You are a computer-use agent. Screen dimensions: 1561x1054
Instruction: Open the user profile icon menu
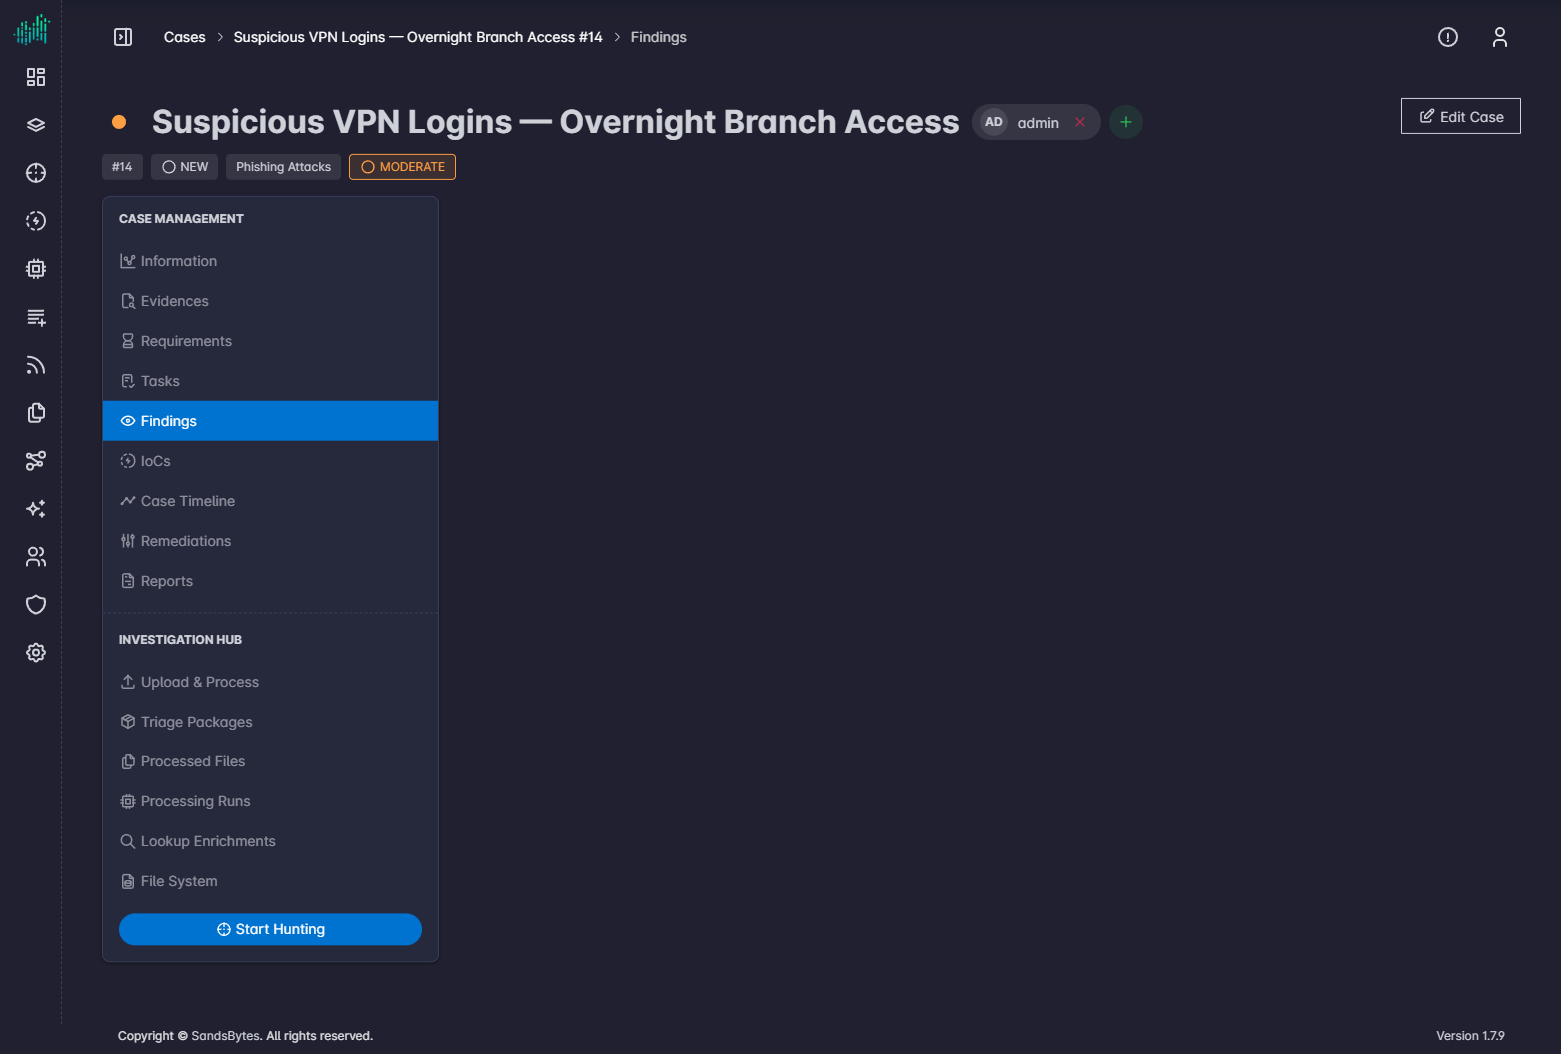pos(1499,37)
